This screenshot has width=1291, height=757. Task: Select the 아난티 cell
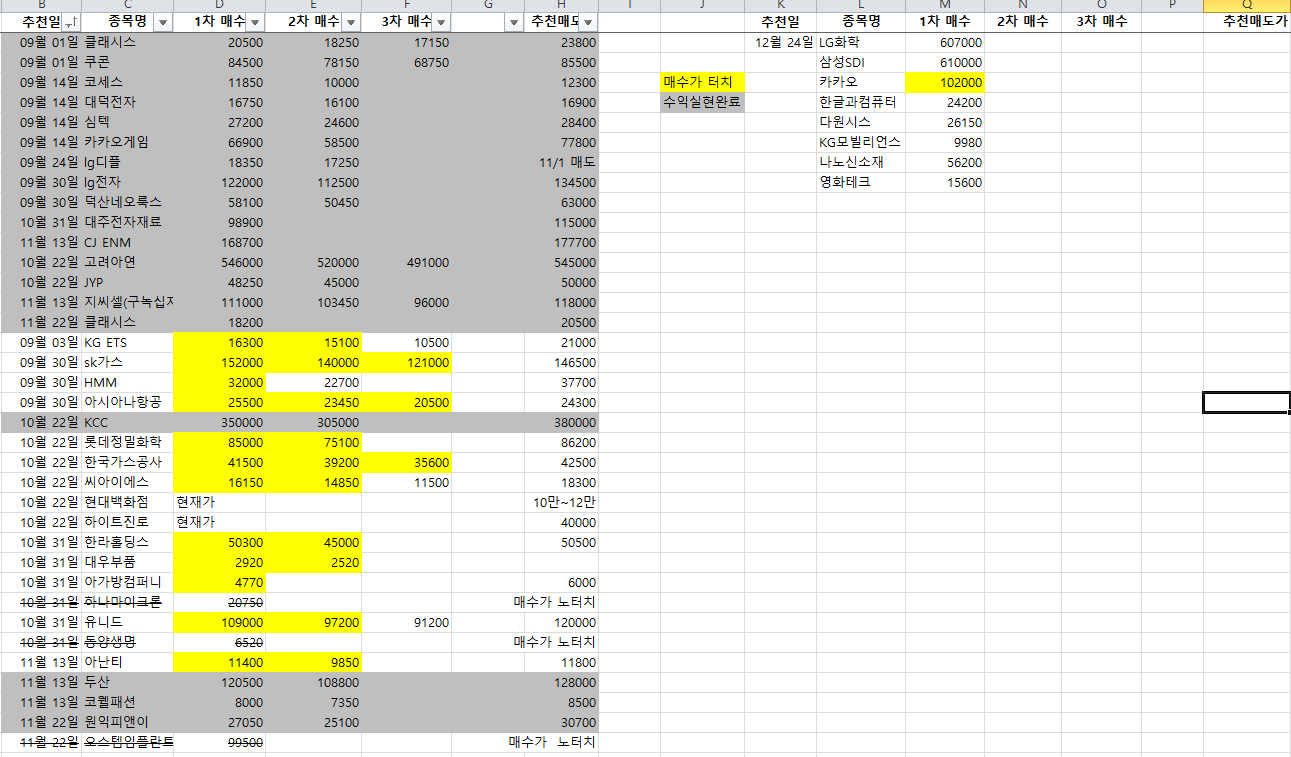click(127, 662)
